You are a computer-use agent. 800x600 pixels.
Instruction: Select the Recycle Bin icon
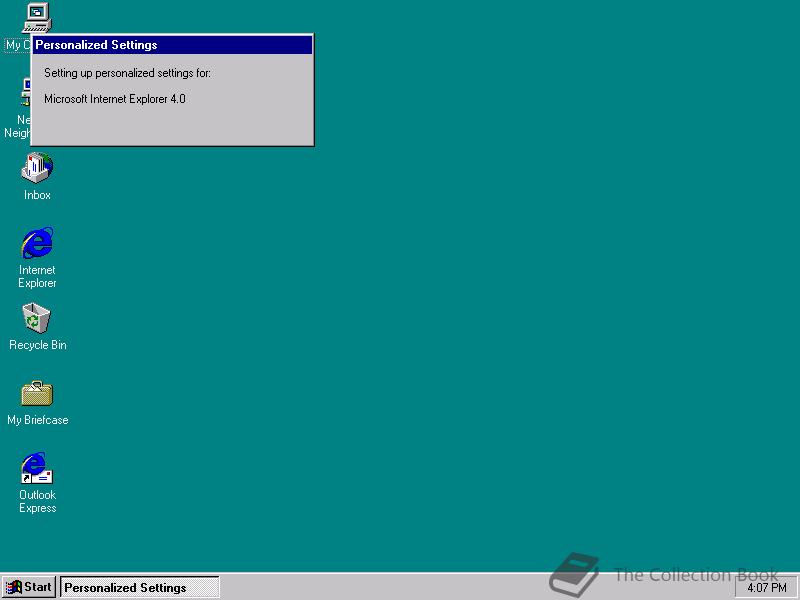pyautogui.click(x=37, y=318)
